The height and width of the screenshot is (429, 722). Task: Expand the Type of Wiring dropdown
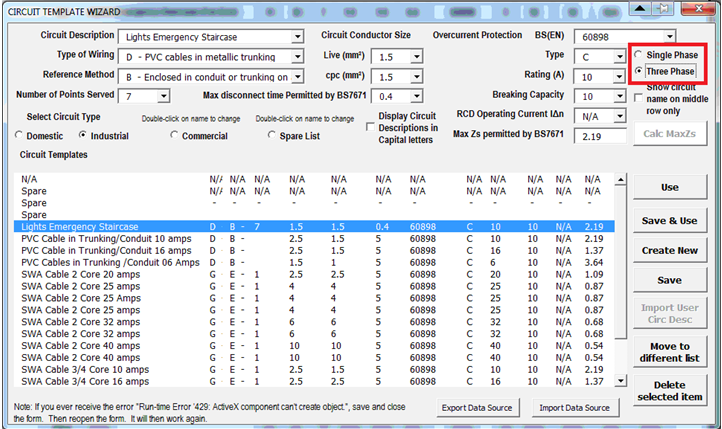click(297, 57)
